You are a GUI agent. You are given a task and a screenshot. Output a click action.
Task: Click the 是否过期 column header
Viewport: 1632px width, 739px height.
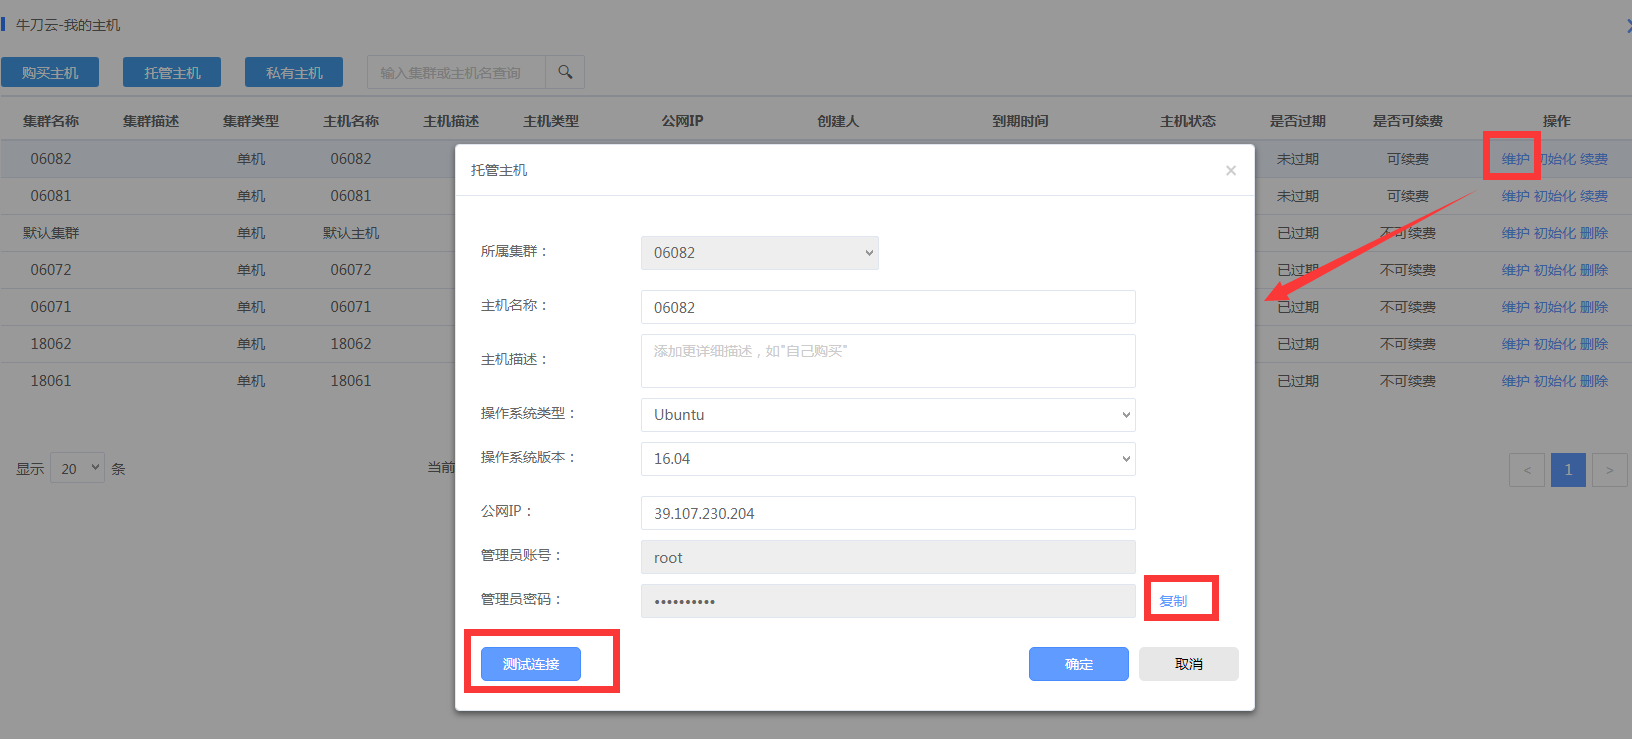click(x=1298, y=121)
